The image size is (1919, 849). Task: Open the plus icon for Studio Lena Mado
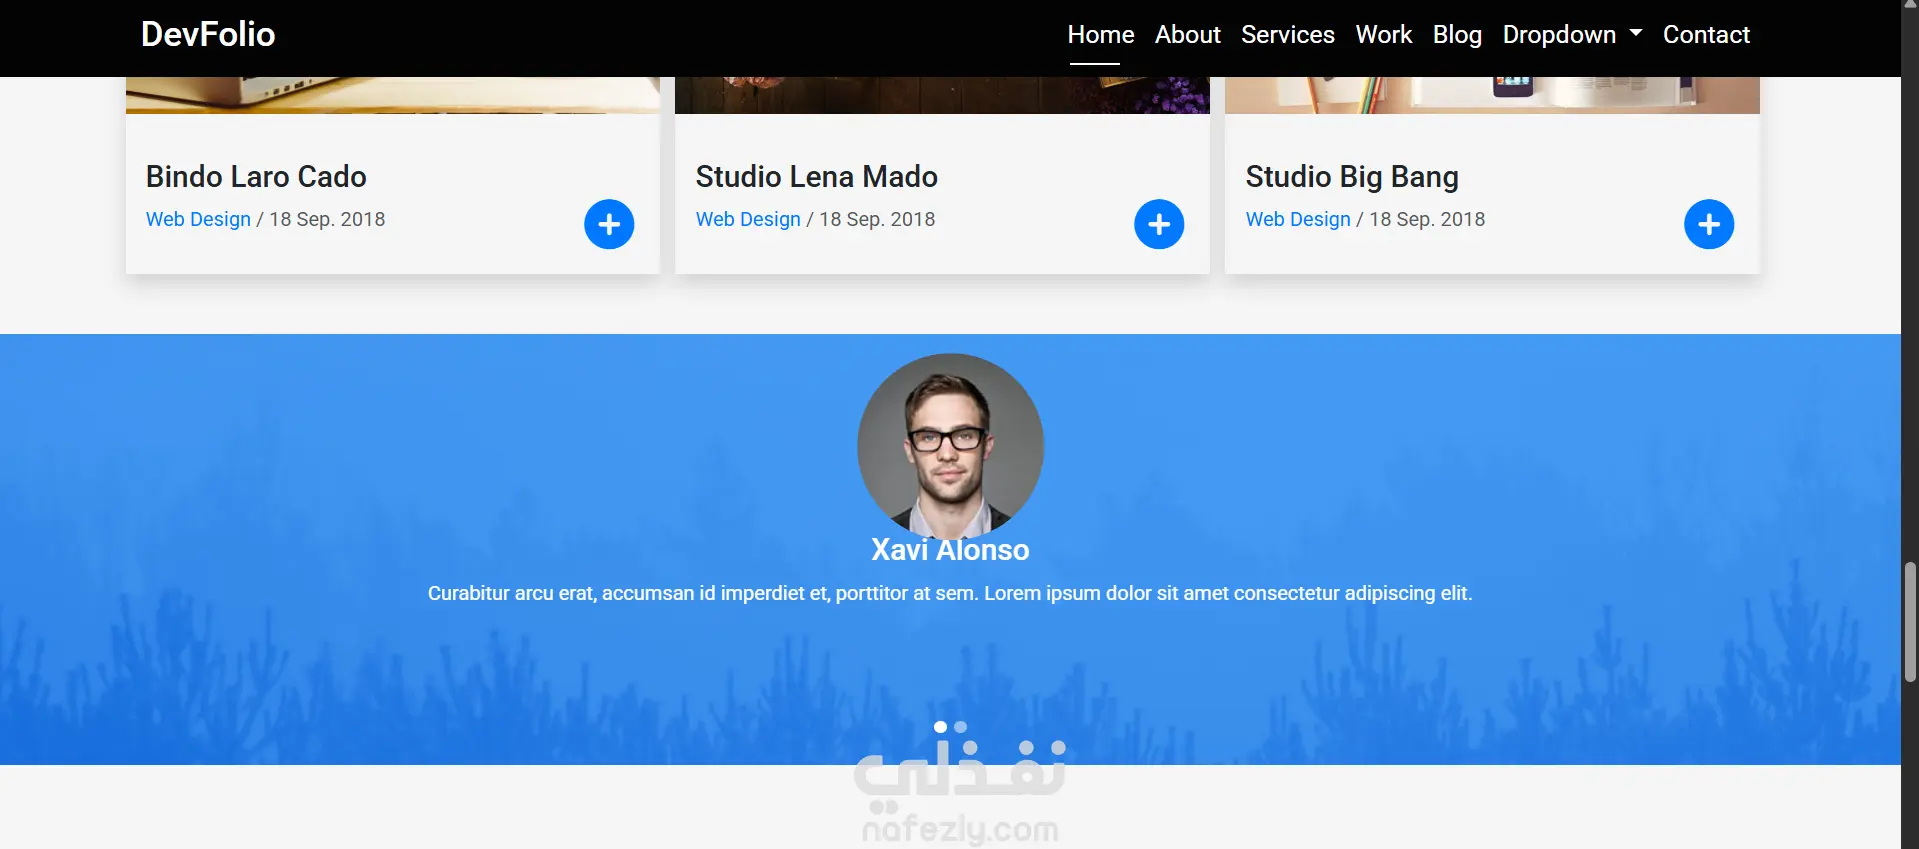[1159, 224]
